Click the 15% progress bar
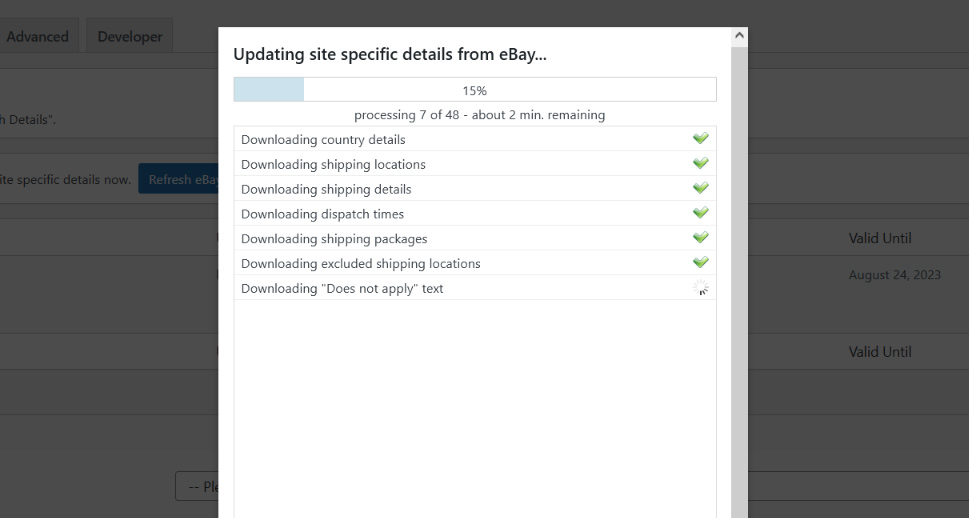 [x=475, y=90]
